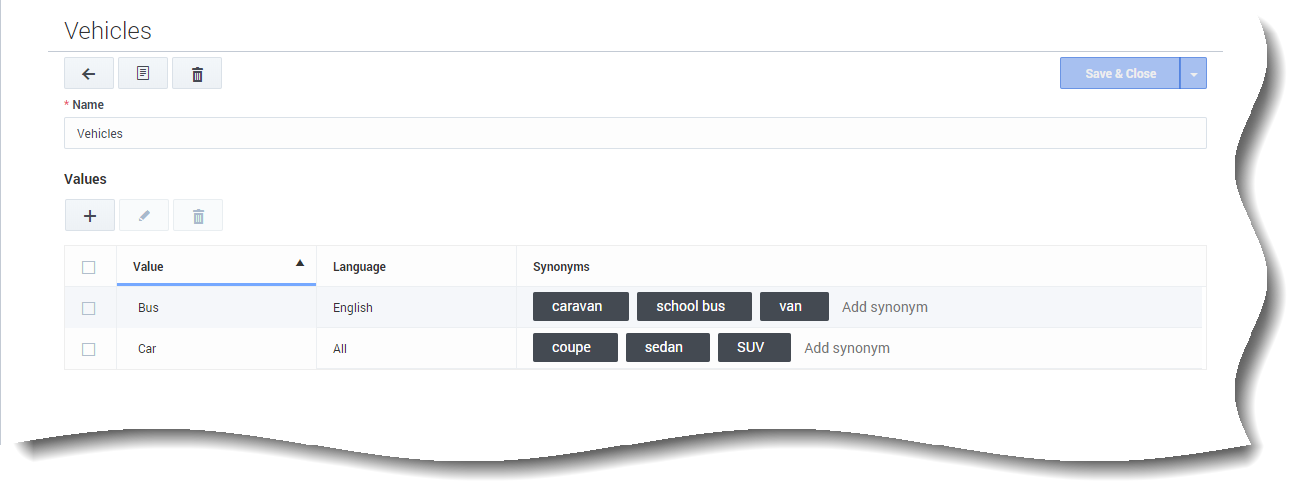Click the Save & Close button
Image resolution: width=1302 pixels, height=496 pixels.
tap(1120, 74)
